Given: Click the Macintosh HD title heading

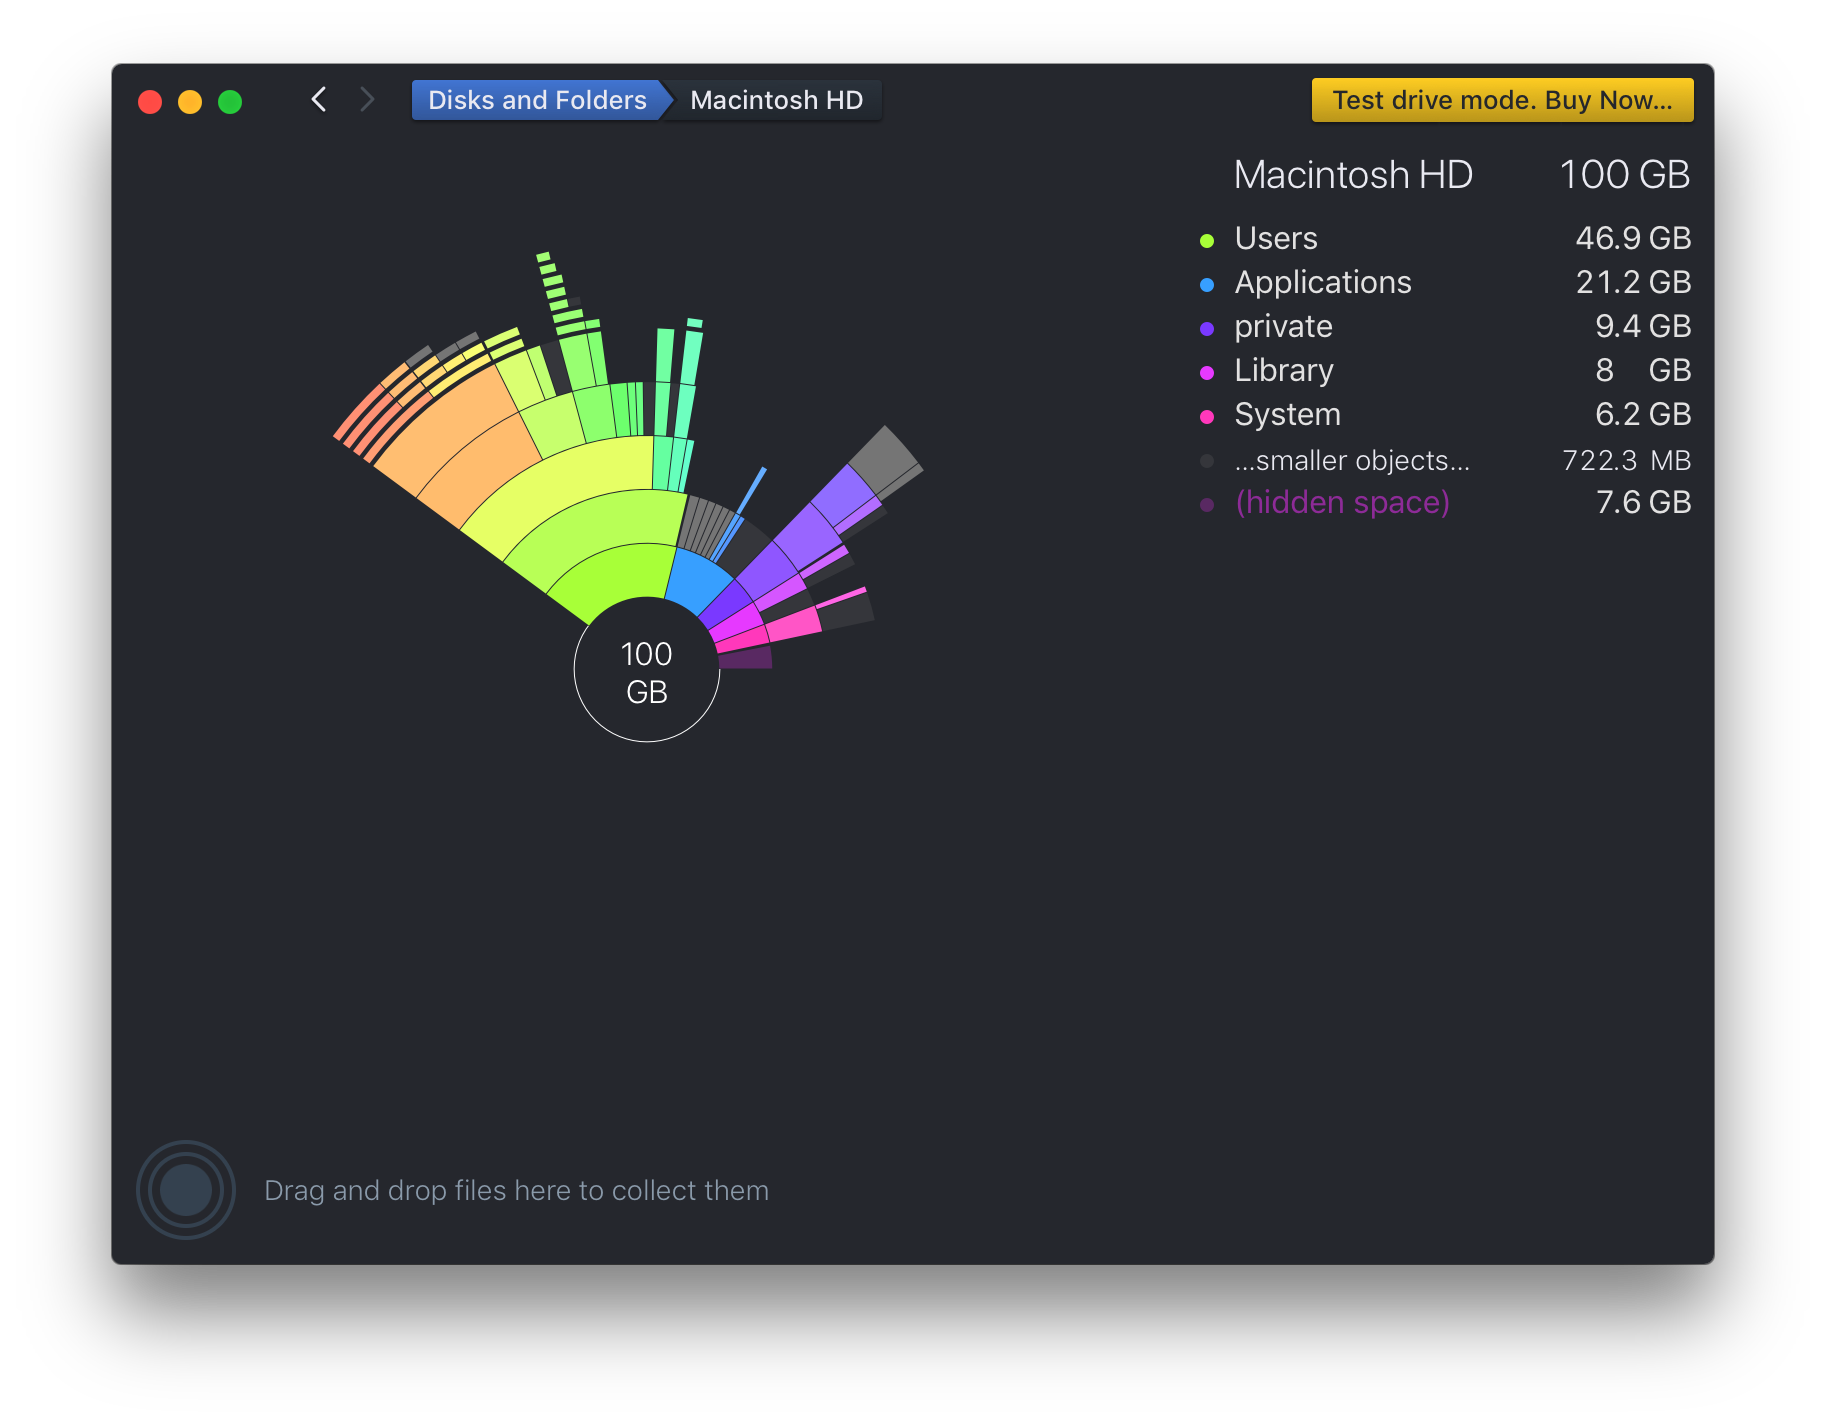Looking at the screenshot, I should [1353, 175].
